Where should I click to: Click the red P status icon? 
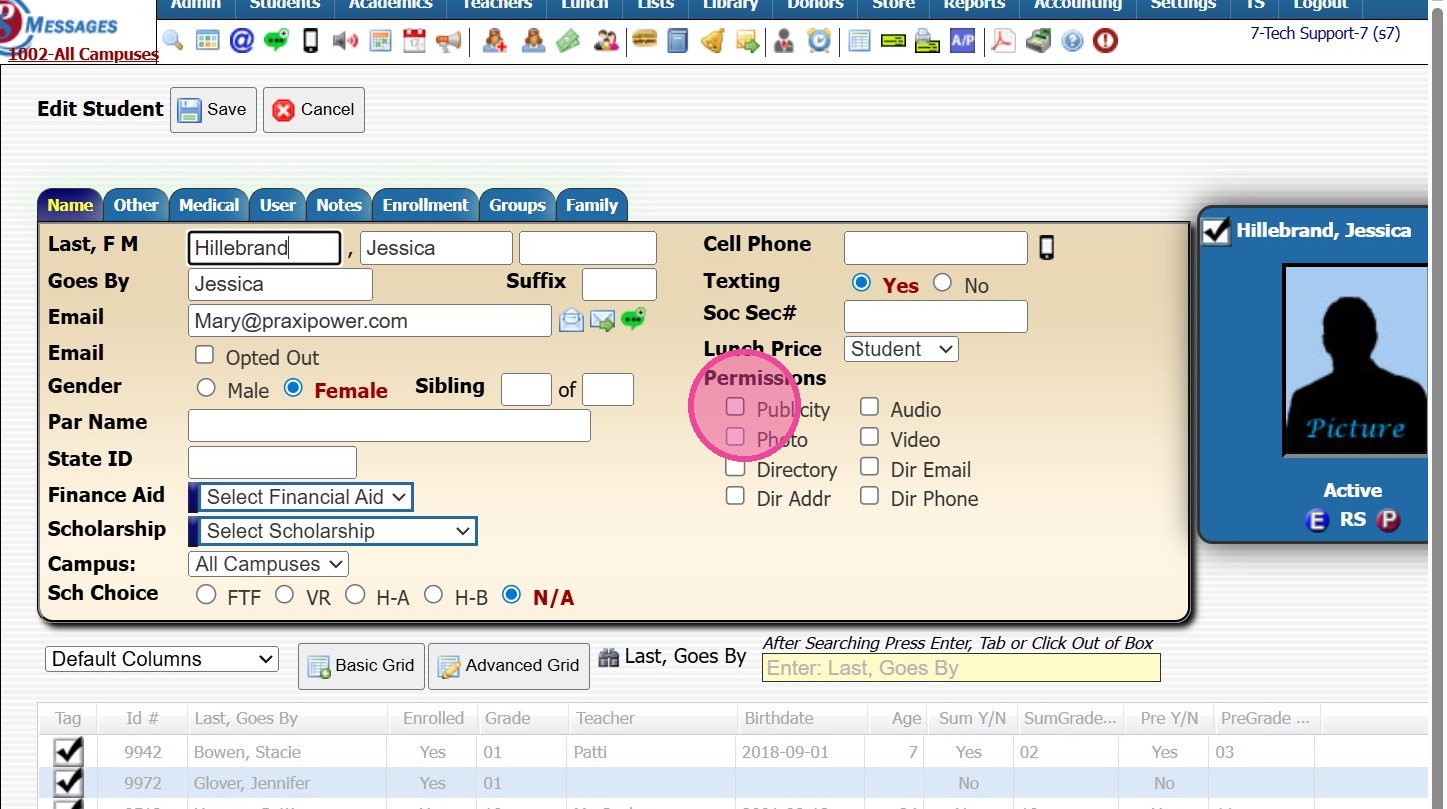pyautogui.click(x=1388, y=520)
